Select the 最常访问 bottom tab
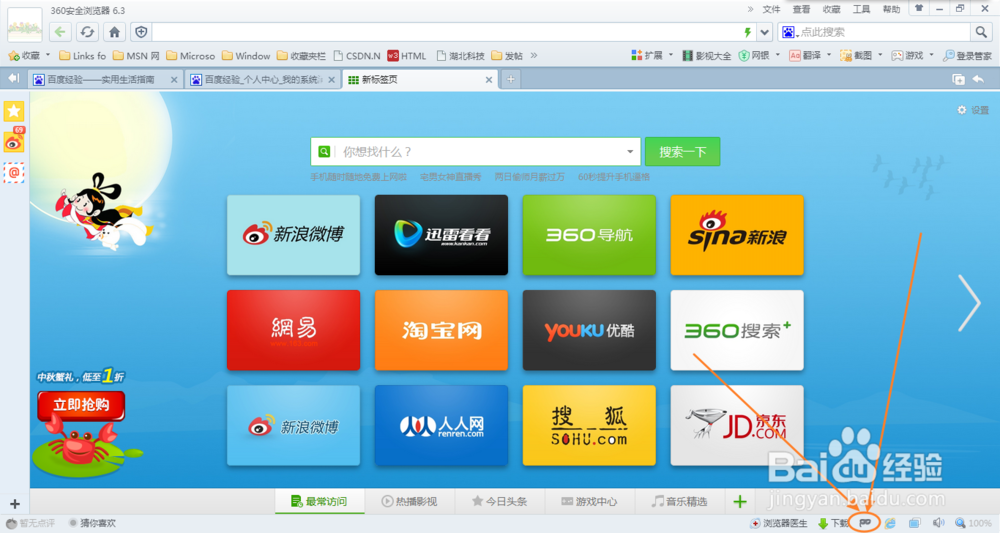The height and width of the screenshot is (533, 1000). pos(320,501)
